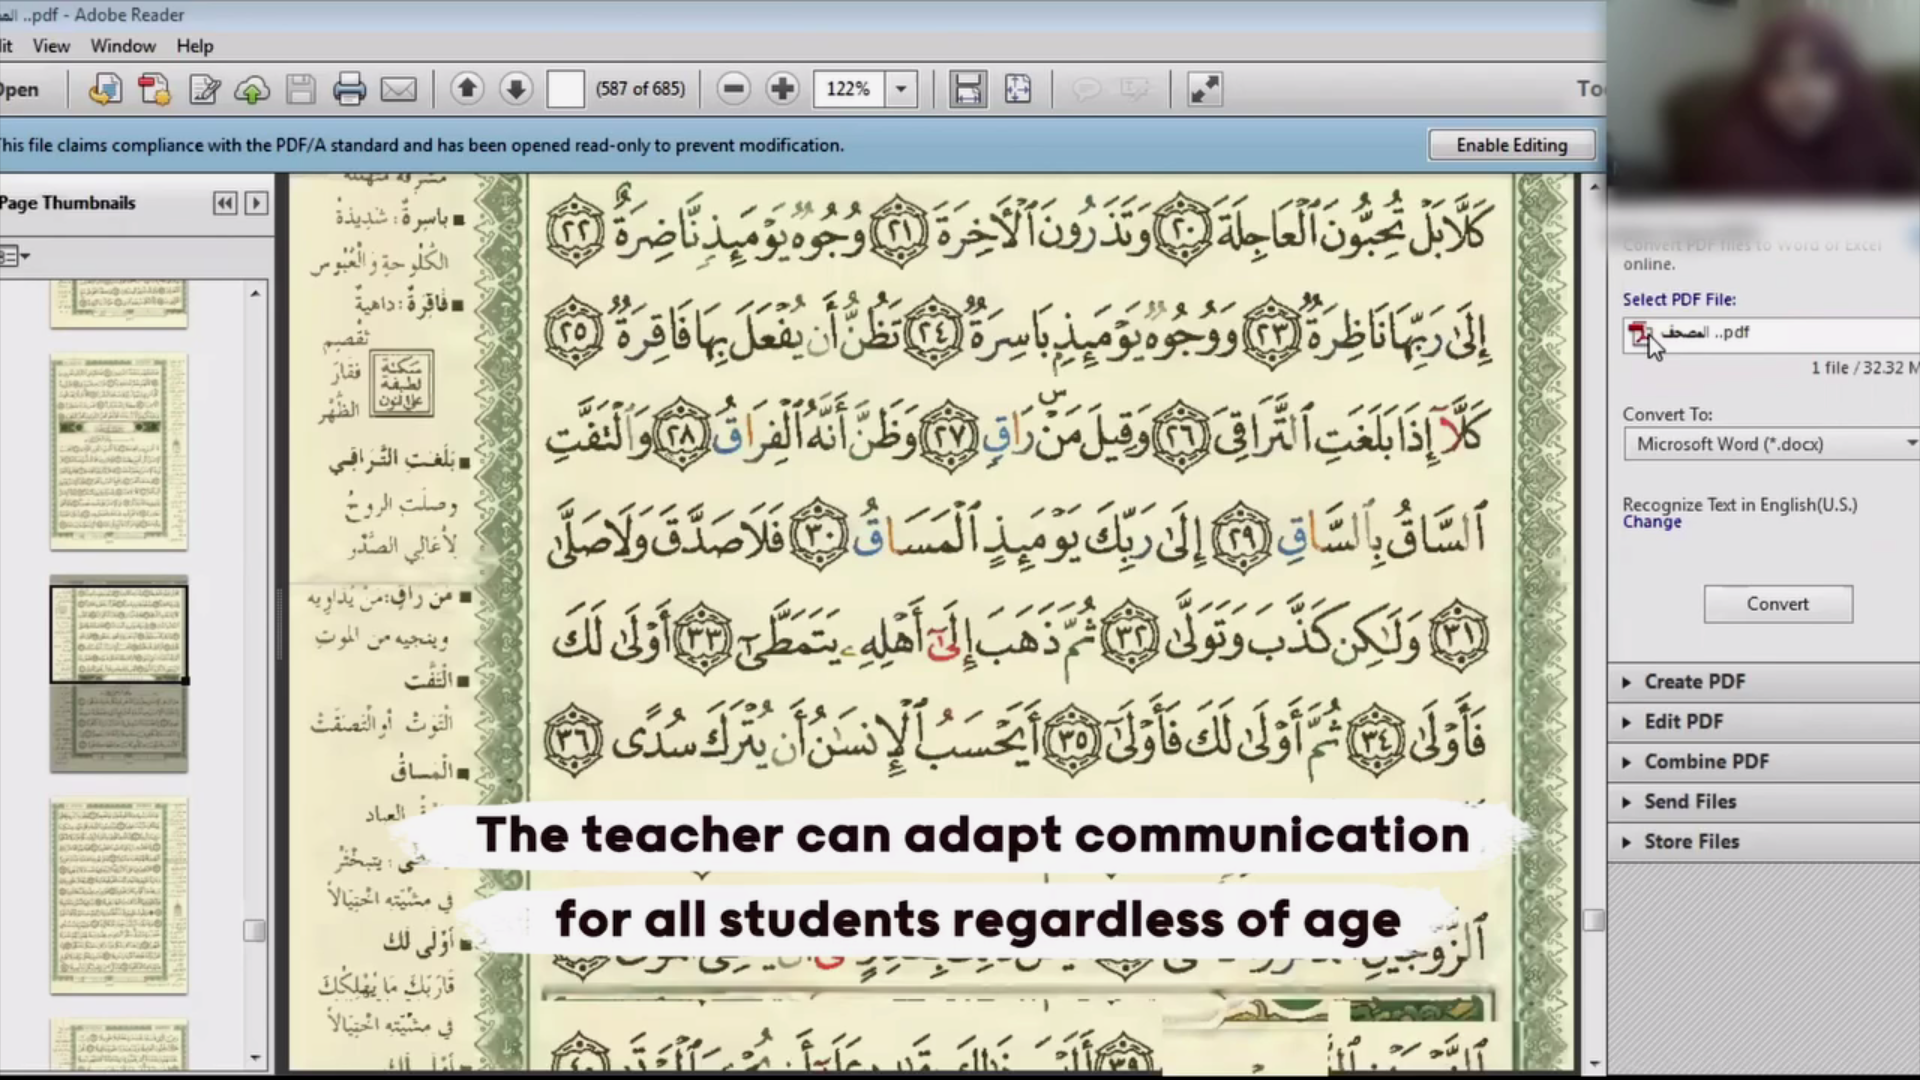Image resolution: width=1920 pixels, height=1080 pixels.
Task: Click thumbnails scrollbar down arrow
Action: [255, 1057]
